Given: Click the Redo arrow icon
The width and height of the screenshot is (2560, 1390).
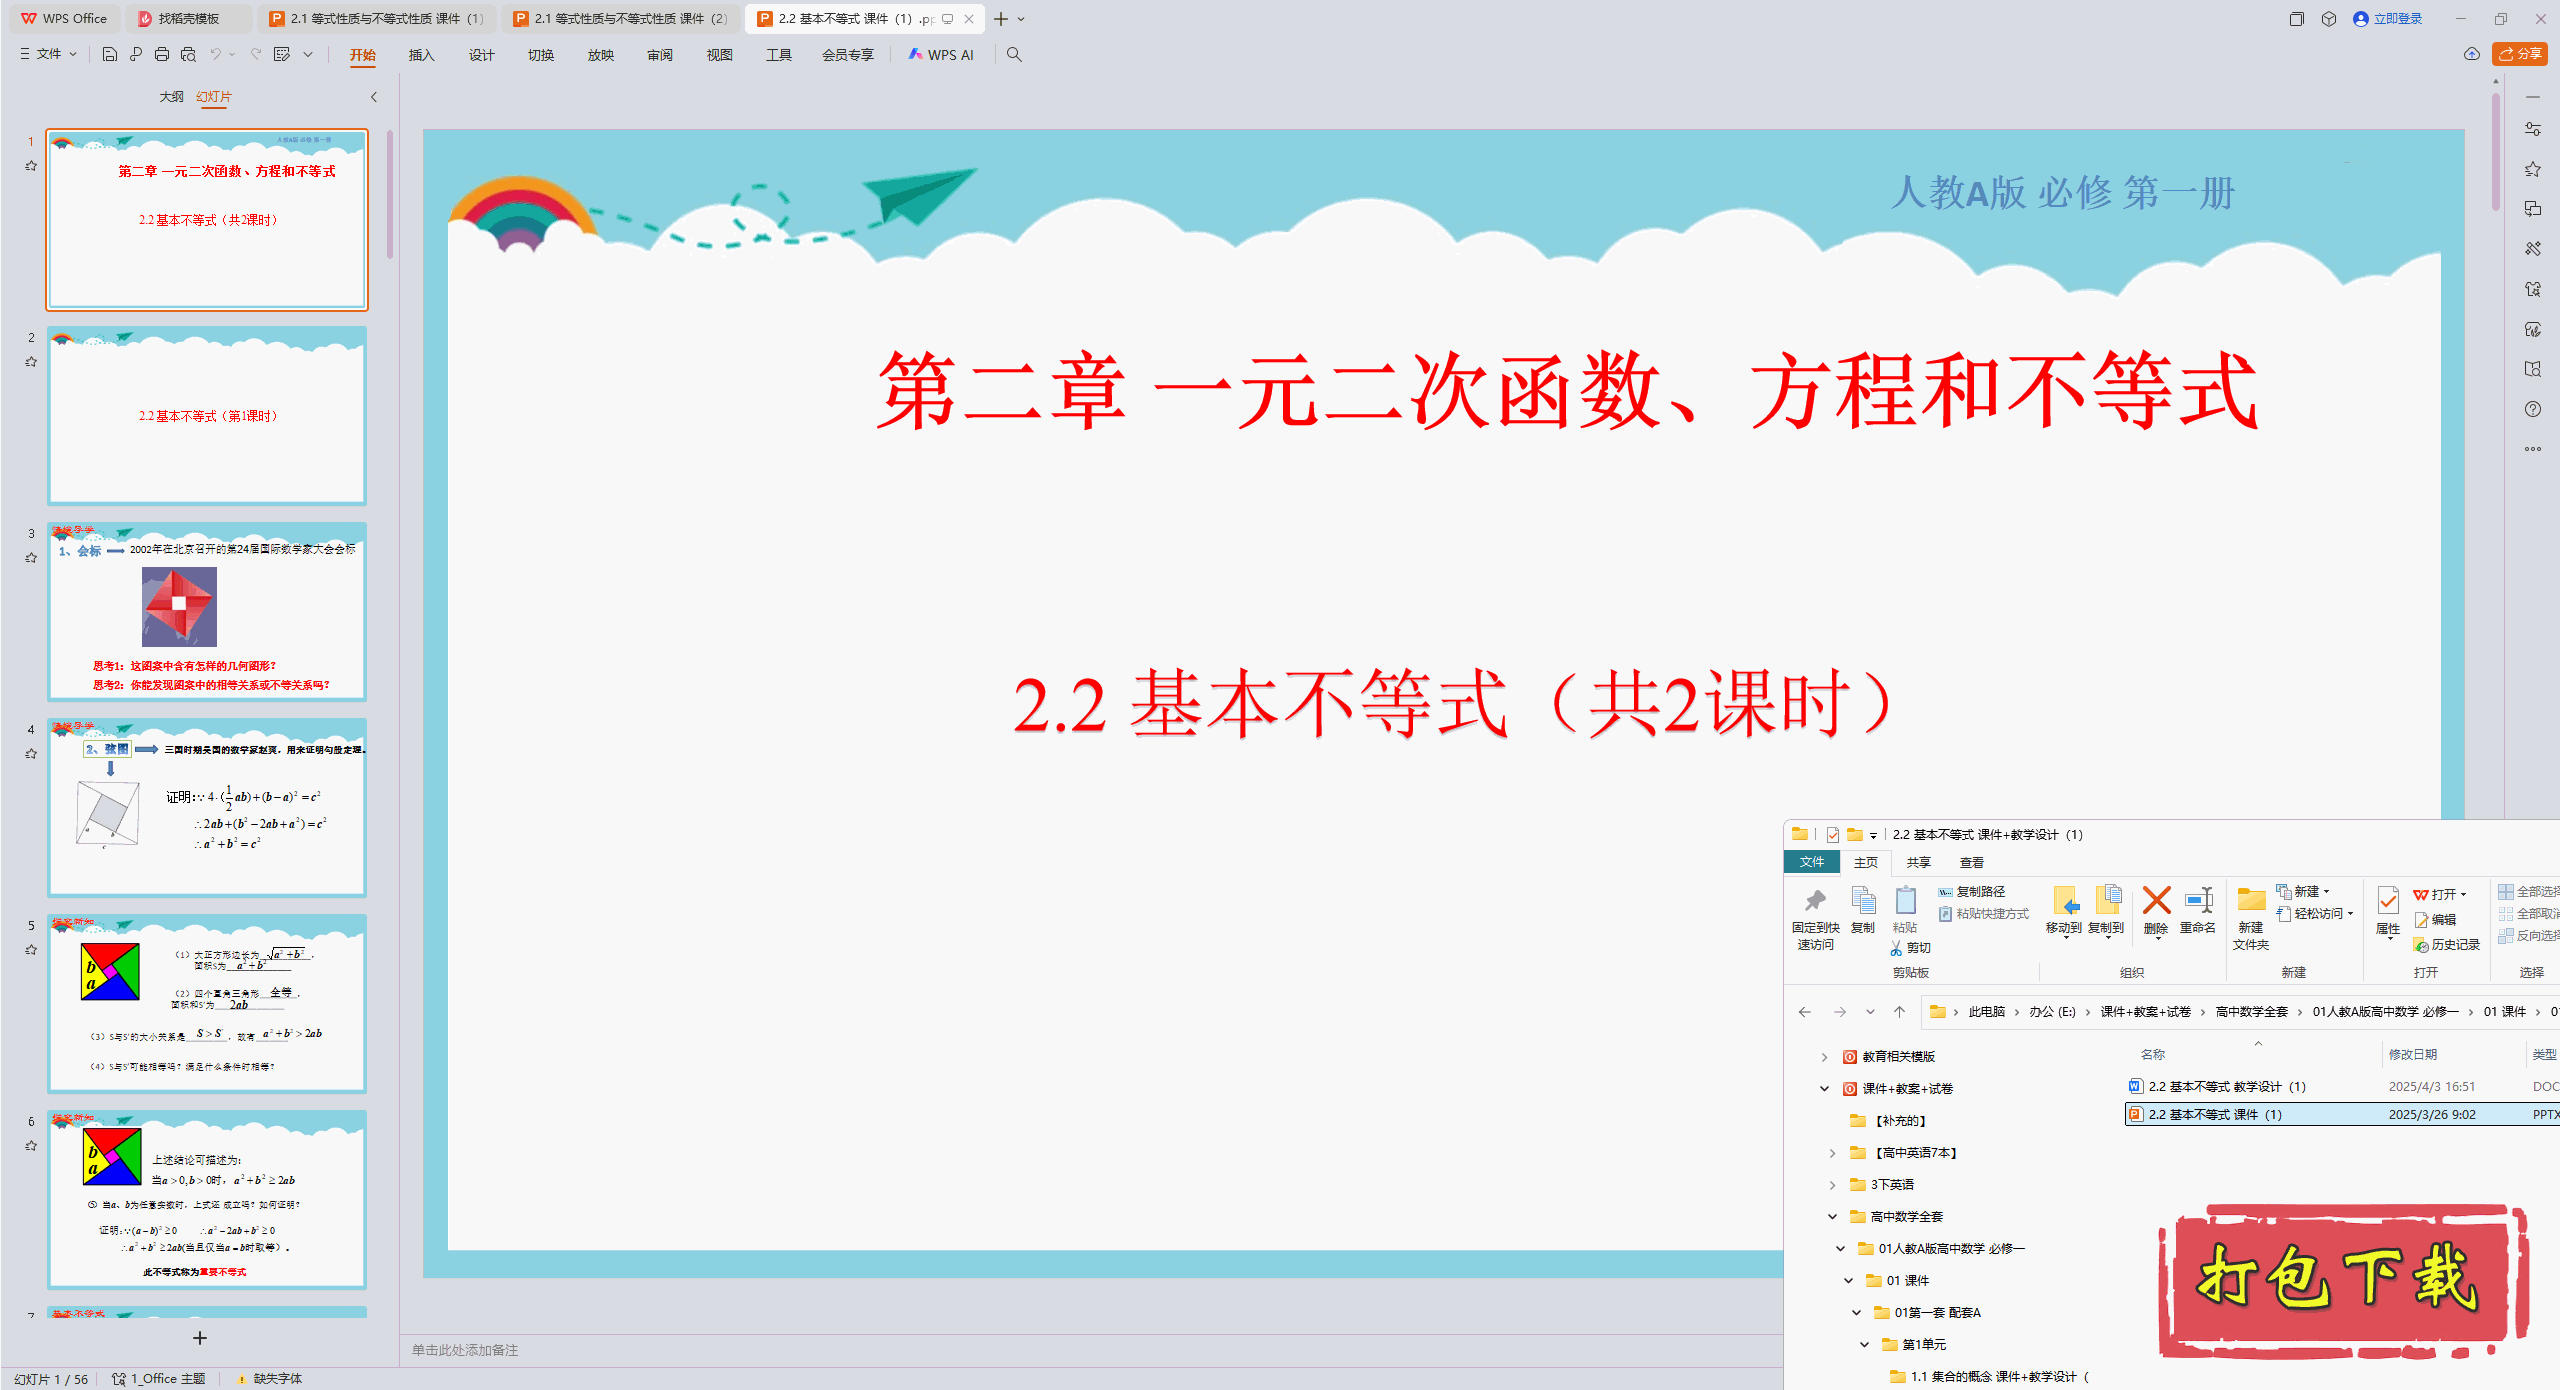Looking at the screenshot, I should point(256,55).
